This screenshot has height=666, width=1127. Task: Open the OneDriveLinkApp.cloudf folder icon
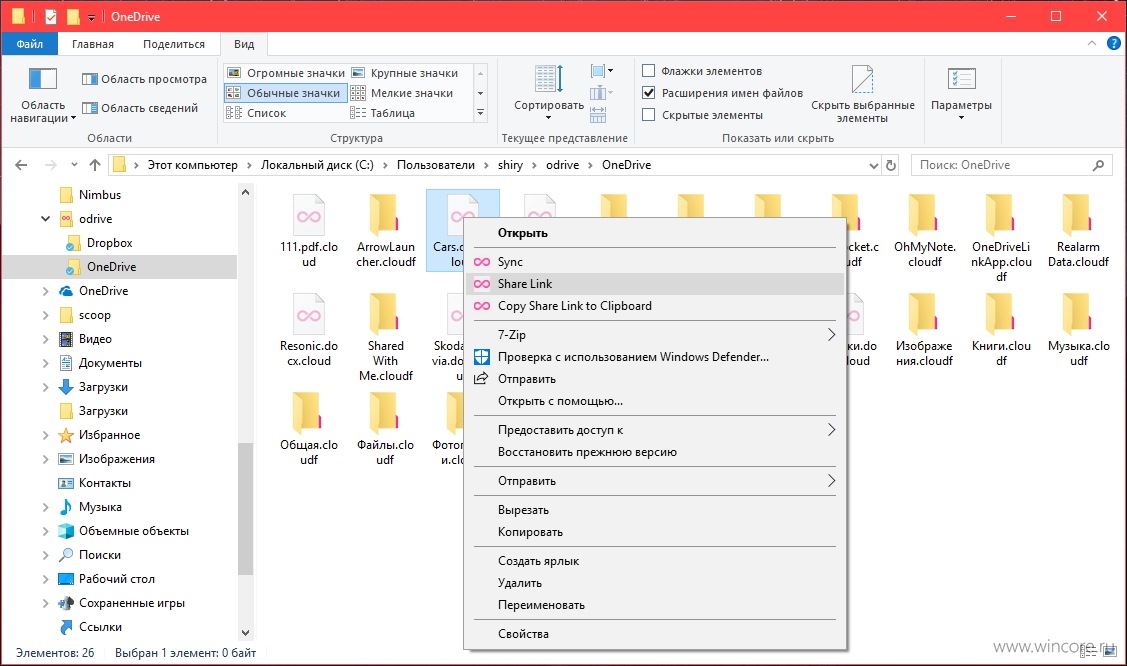pos(1001,214)
